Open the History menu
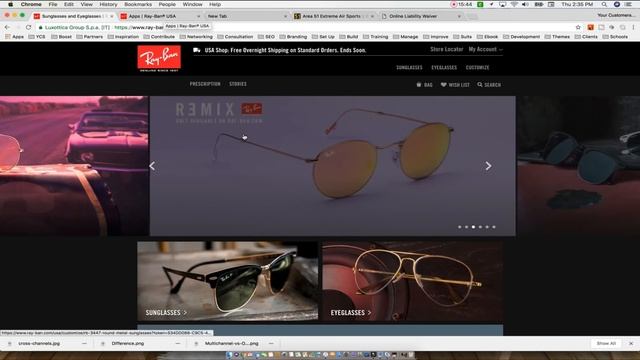The height and width of the screenshot is (360, 640). [x=108, y=4]
